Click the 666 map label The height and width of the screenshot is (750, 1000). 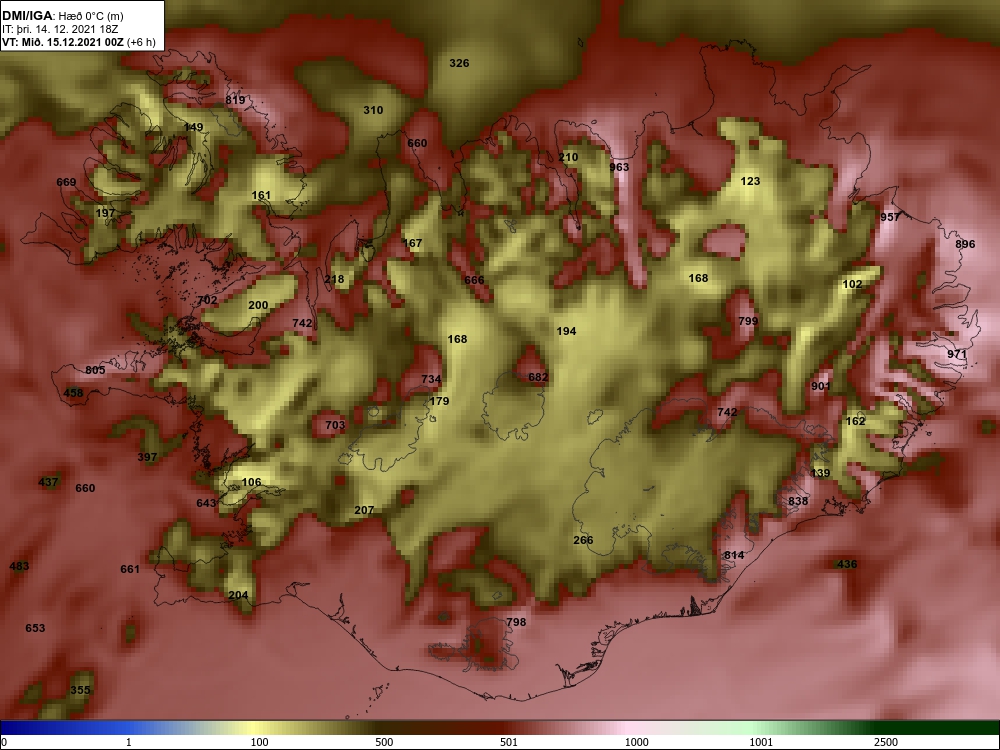(474, 279)
